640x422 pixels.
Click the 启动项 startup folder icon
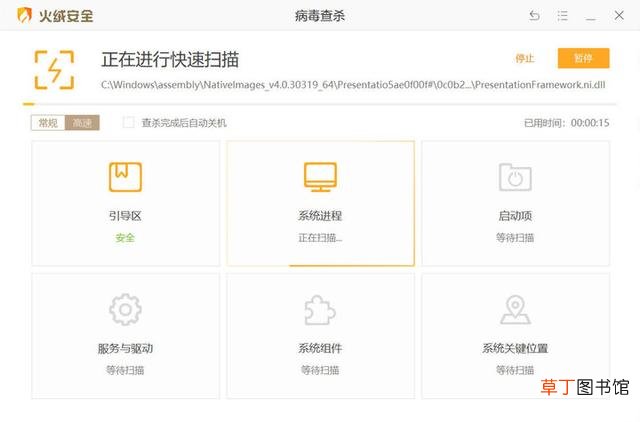[x=515, y=177]
